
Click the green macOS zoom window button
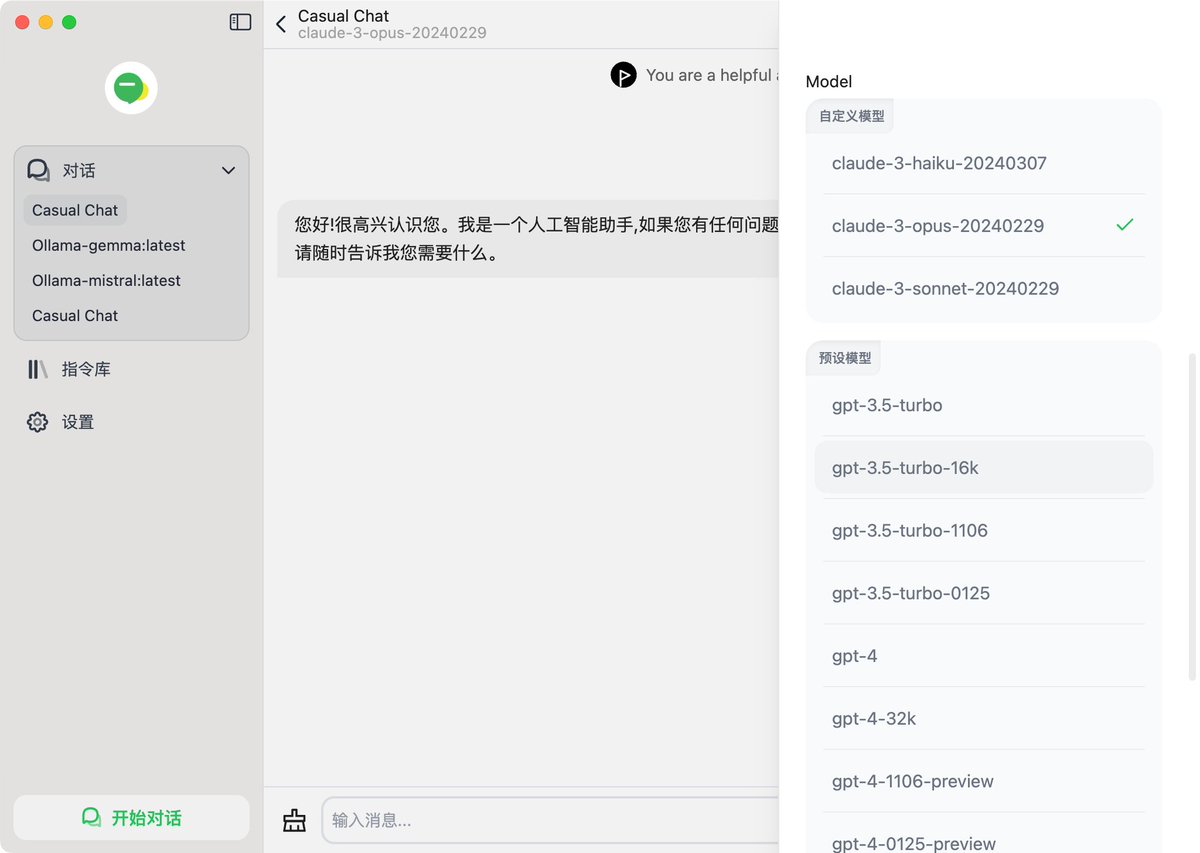69,22
